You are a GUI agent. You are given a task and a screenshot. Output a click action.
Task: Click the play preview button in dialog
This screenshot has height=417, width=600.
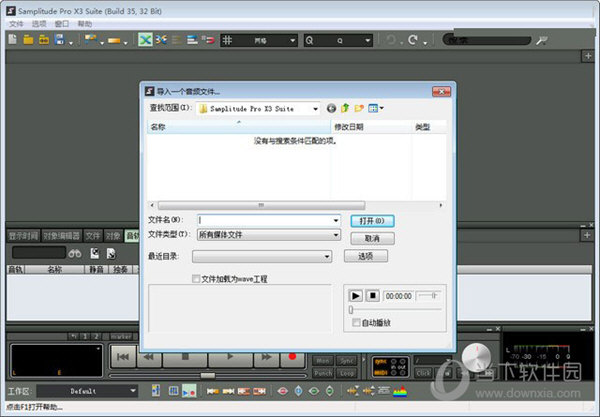click(355, 296)
